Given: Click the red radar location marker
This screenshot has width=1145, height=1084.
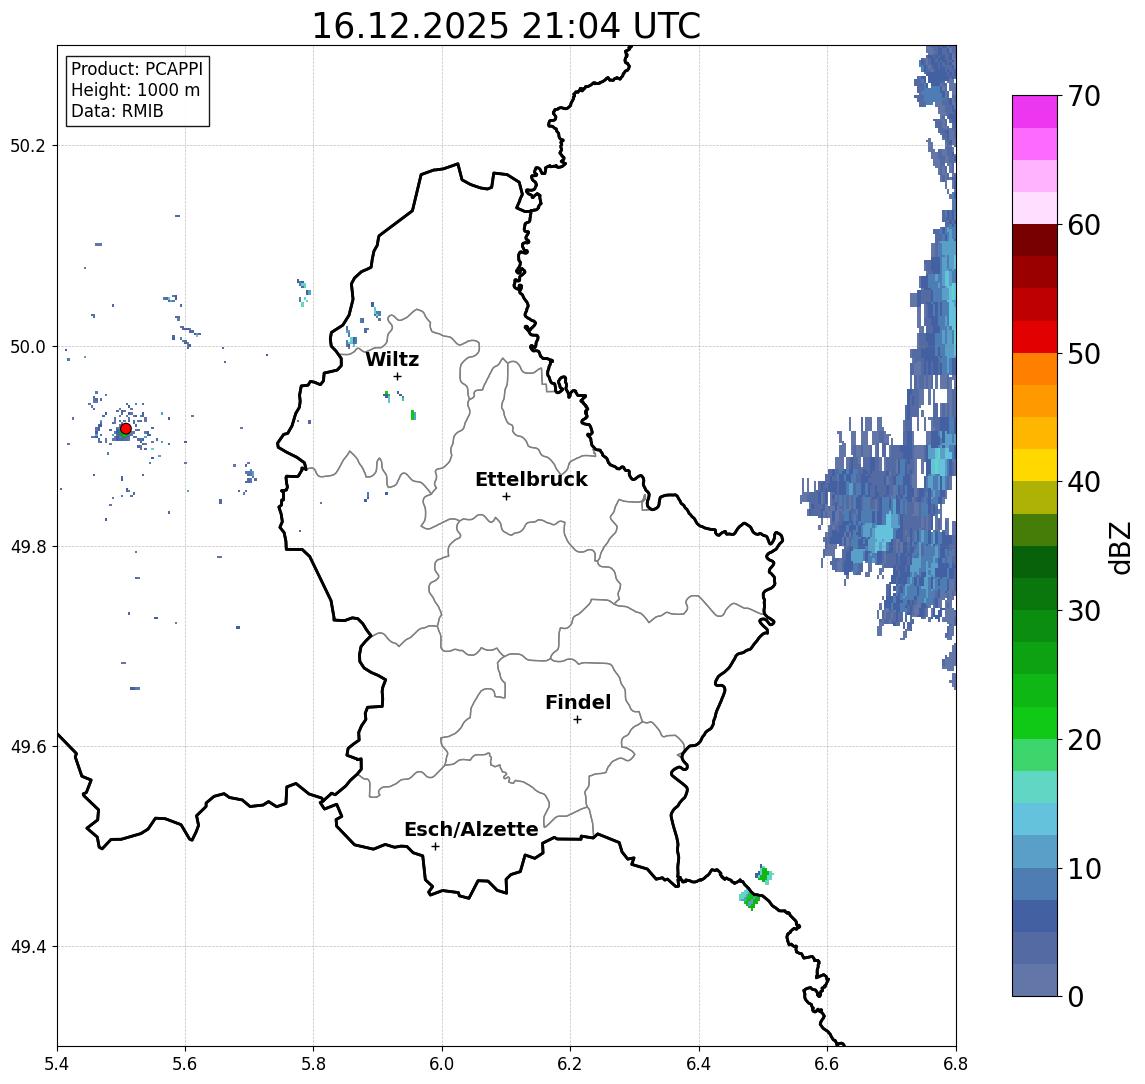Looking at the screenshot, I should click(126, 429).
